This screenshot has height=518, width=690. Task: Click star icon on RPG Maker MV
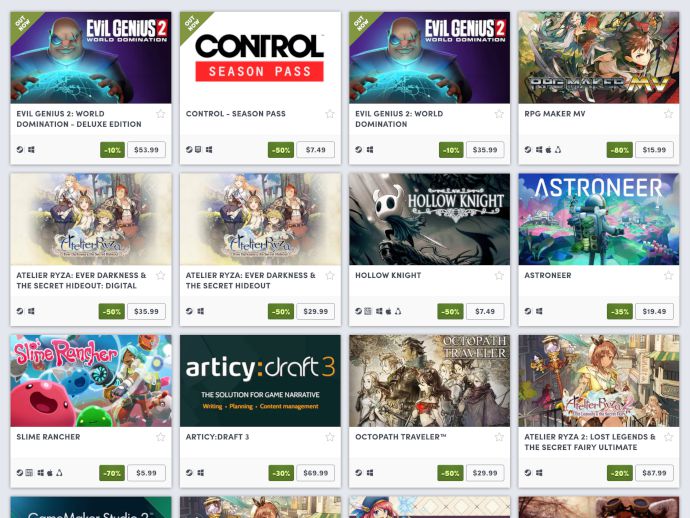pyautogui.click(x=668, y=114)
